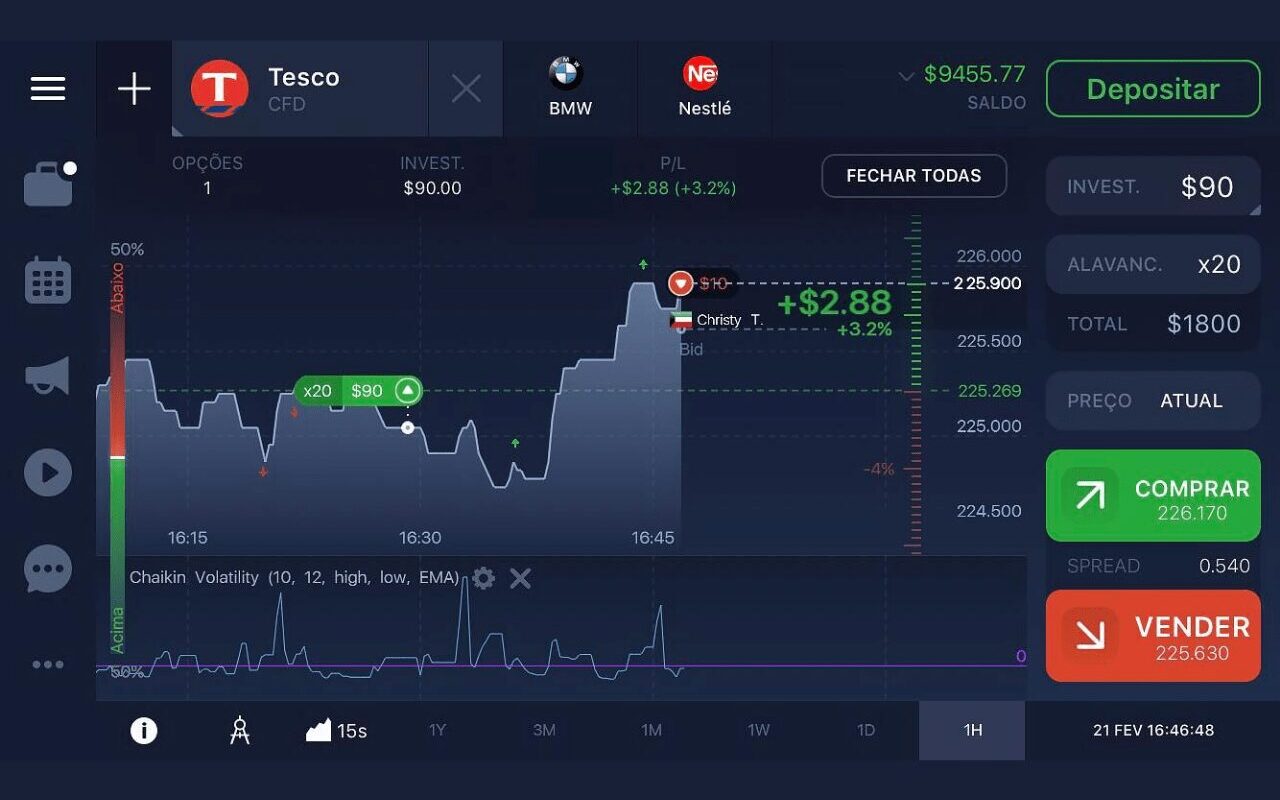
Task: Switch to the Nestlé asset tab
Action: tap(704, 88)
